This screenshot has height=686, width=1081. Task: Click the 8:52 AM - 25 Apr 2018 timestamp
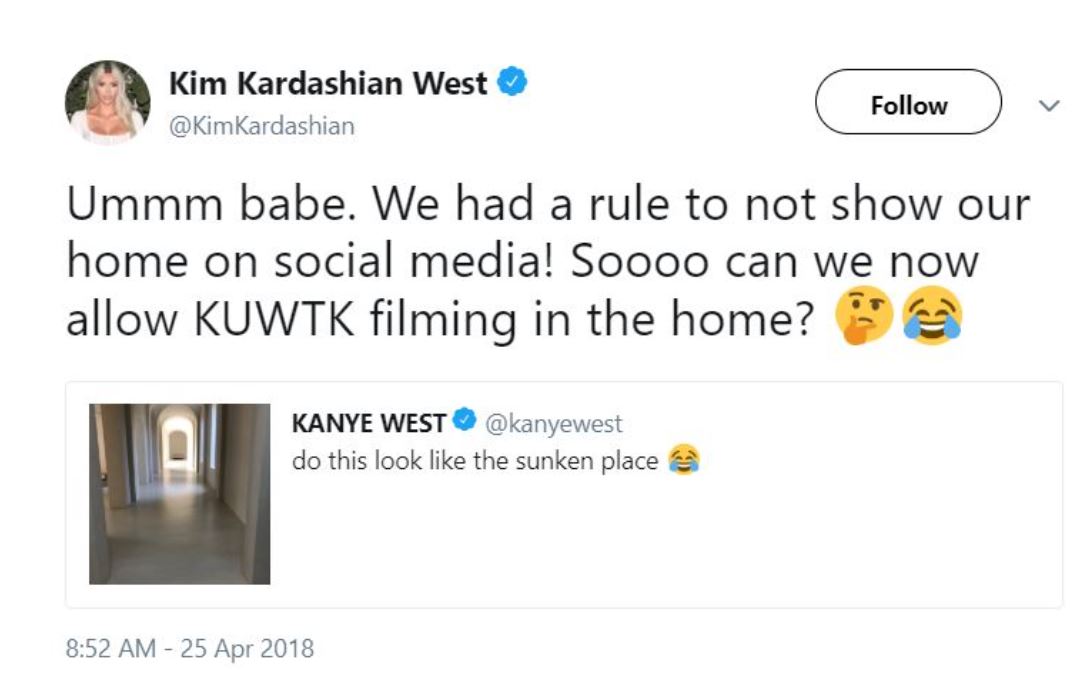pyautogui.click(x=189, y=648)
